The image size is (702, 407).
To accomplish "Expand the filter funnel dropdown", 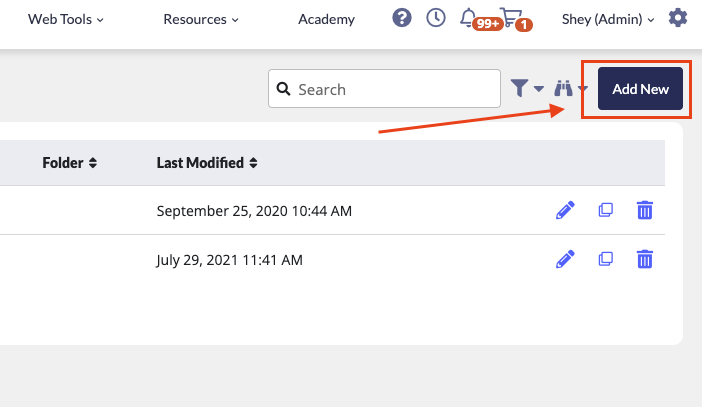I will pos(527,88).
